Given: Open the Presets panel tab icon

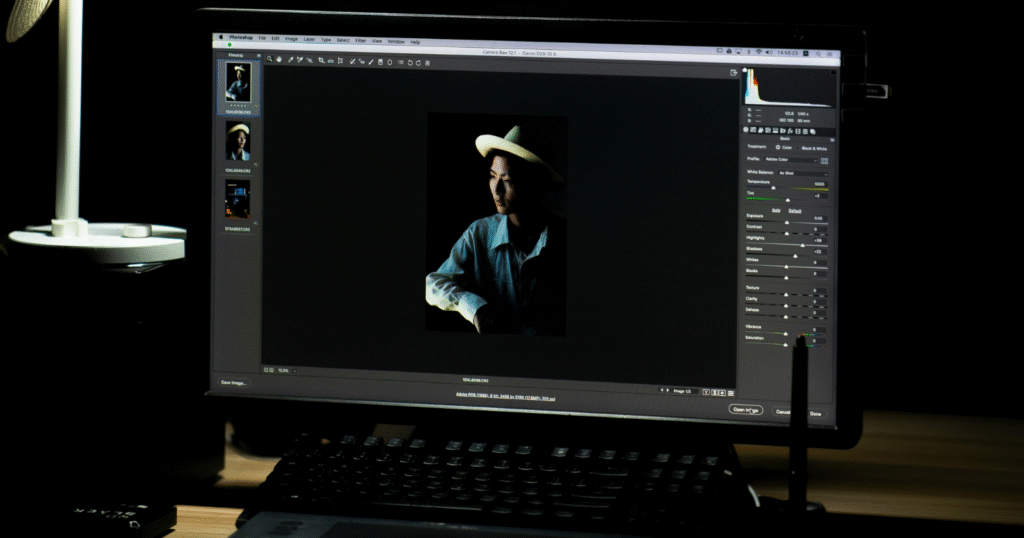Looking at the screenshot, I should pos(805,131).
